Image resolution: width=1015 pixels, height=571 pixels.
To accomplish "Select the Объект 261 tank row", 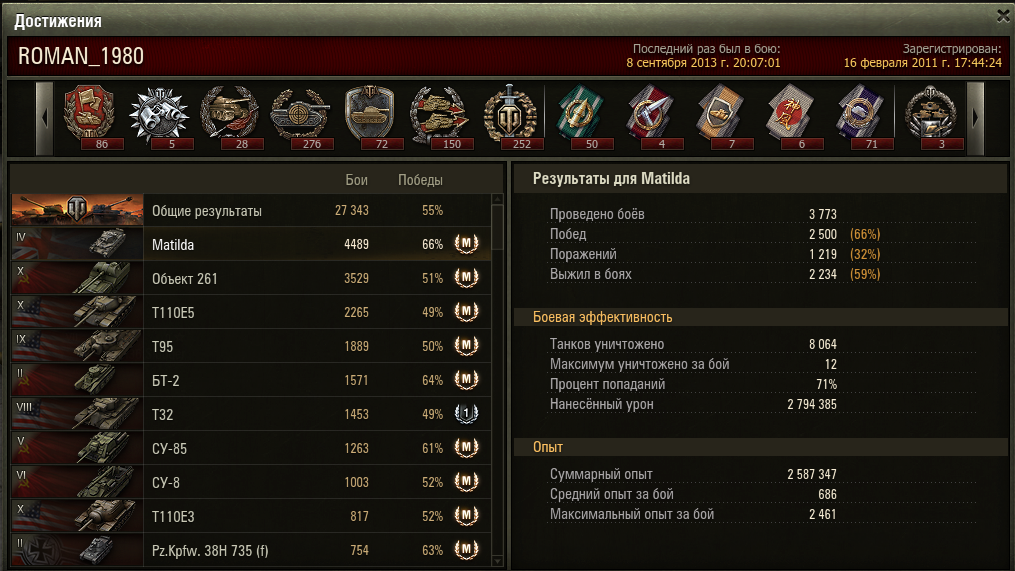I will (251, 278).
